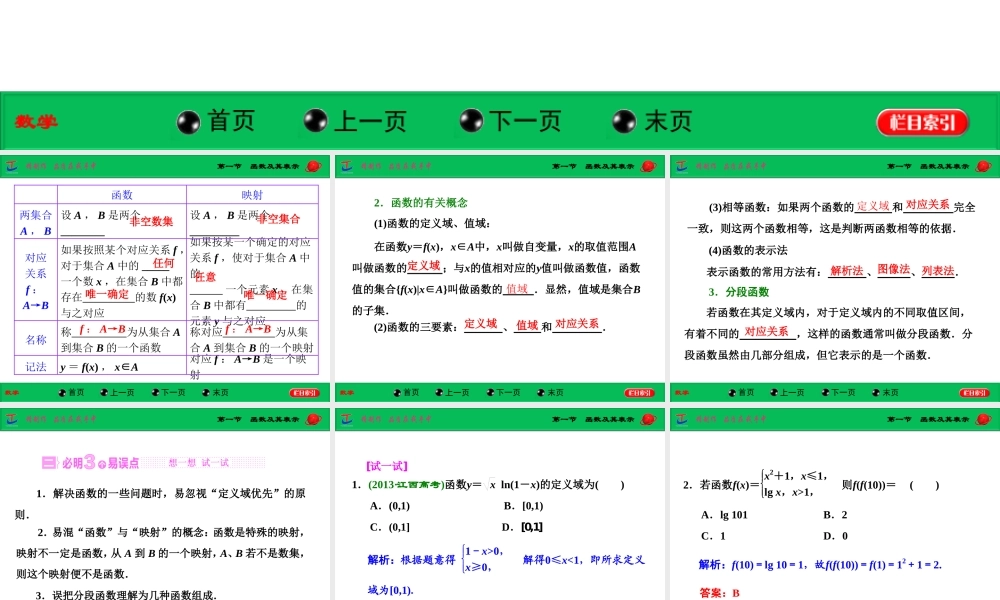Click the 函数 column header in the table
The height and width of the screenshot is (600, 1000).
tap(122, 194)
